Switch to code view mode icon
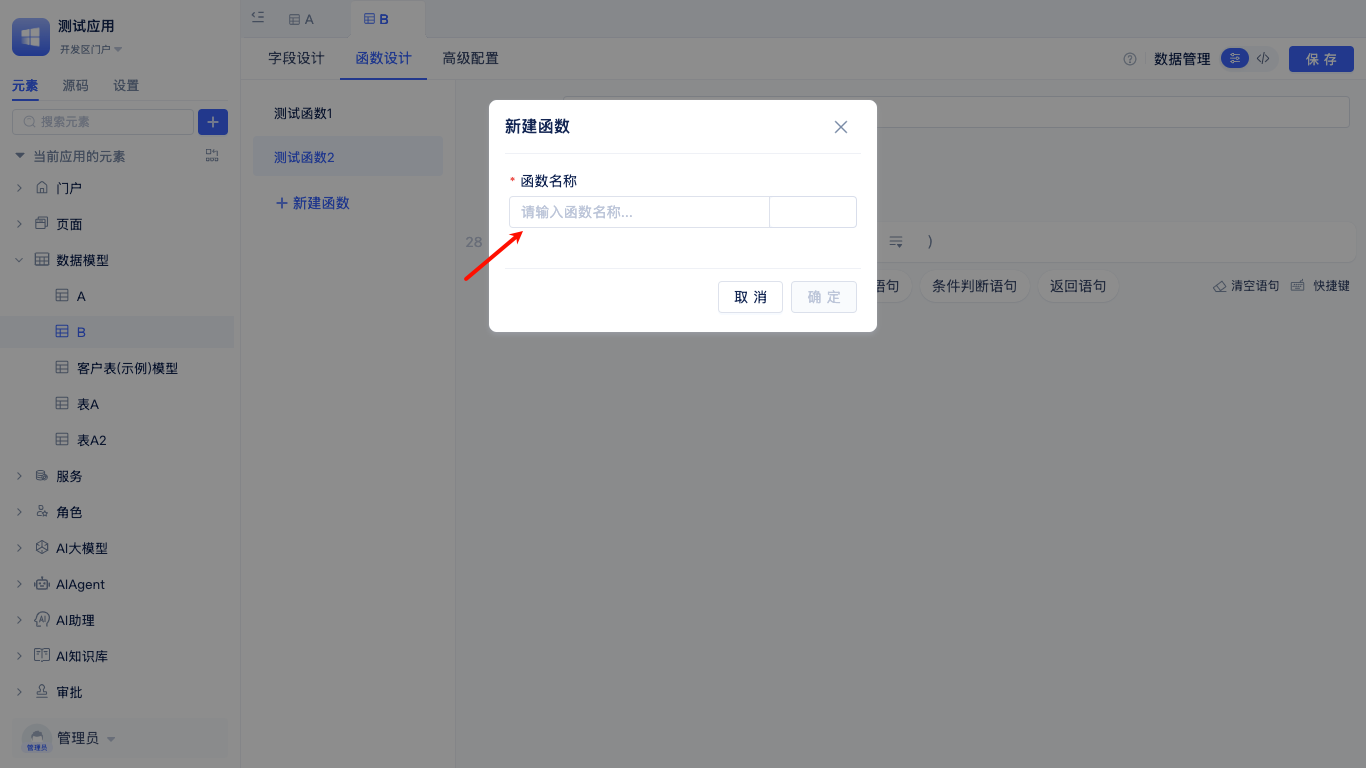The image size is (1366, 768). [x=1264, y=59]
